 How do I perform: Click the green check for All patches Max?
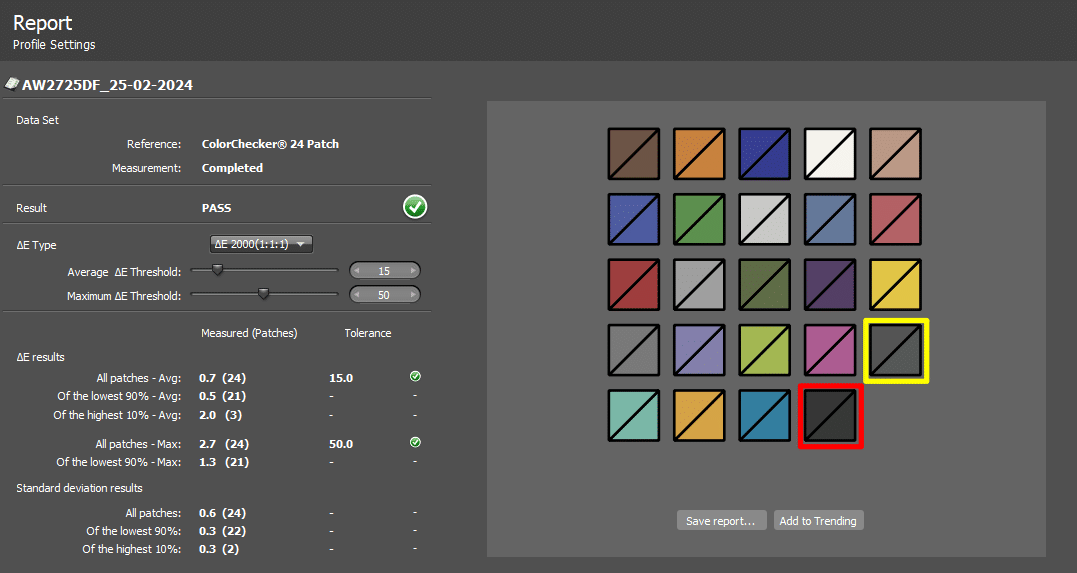415,442
